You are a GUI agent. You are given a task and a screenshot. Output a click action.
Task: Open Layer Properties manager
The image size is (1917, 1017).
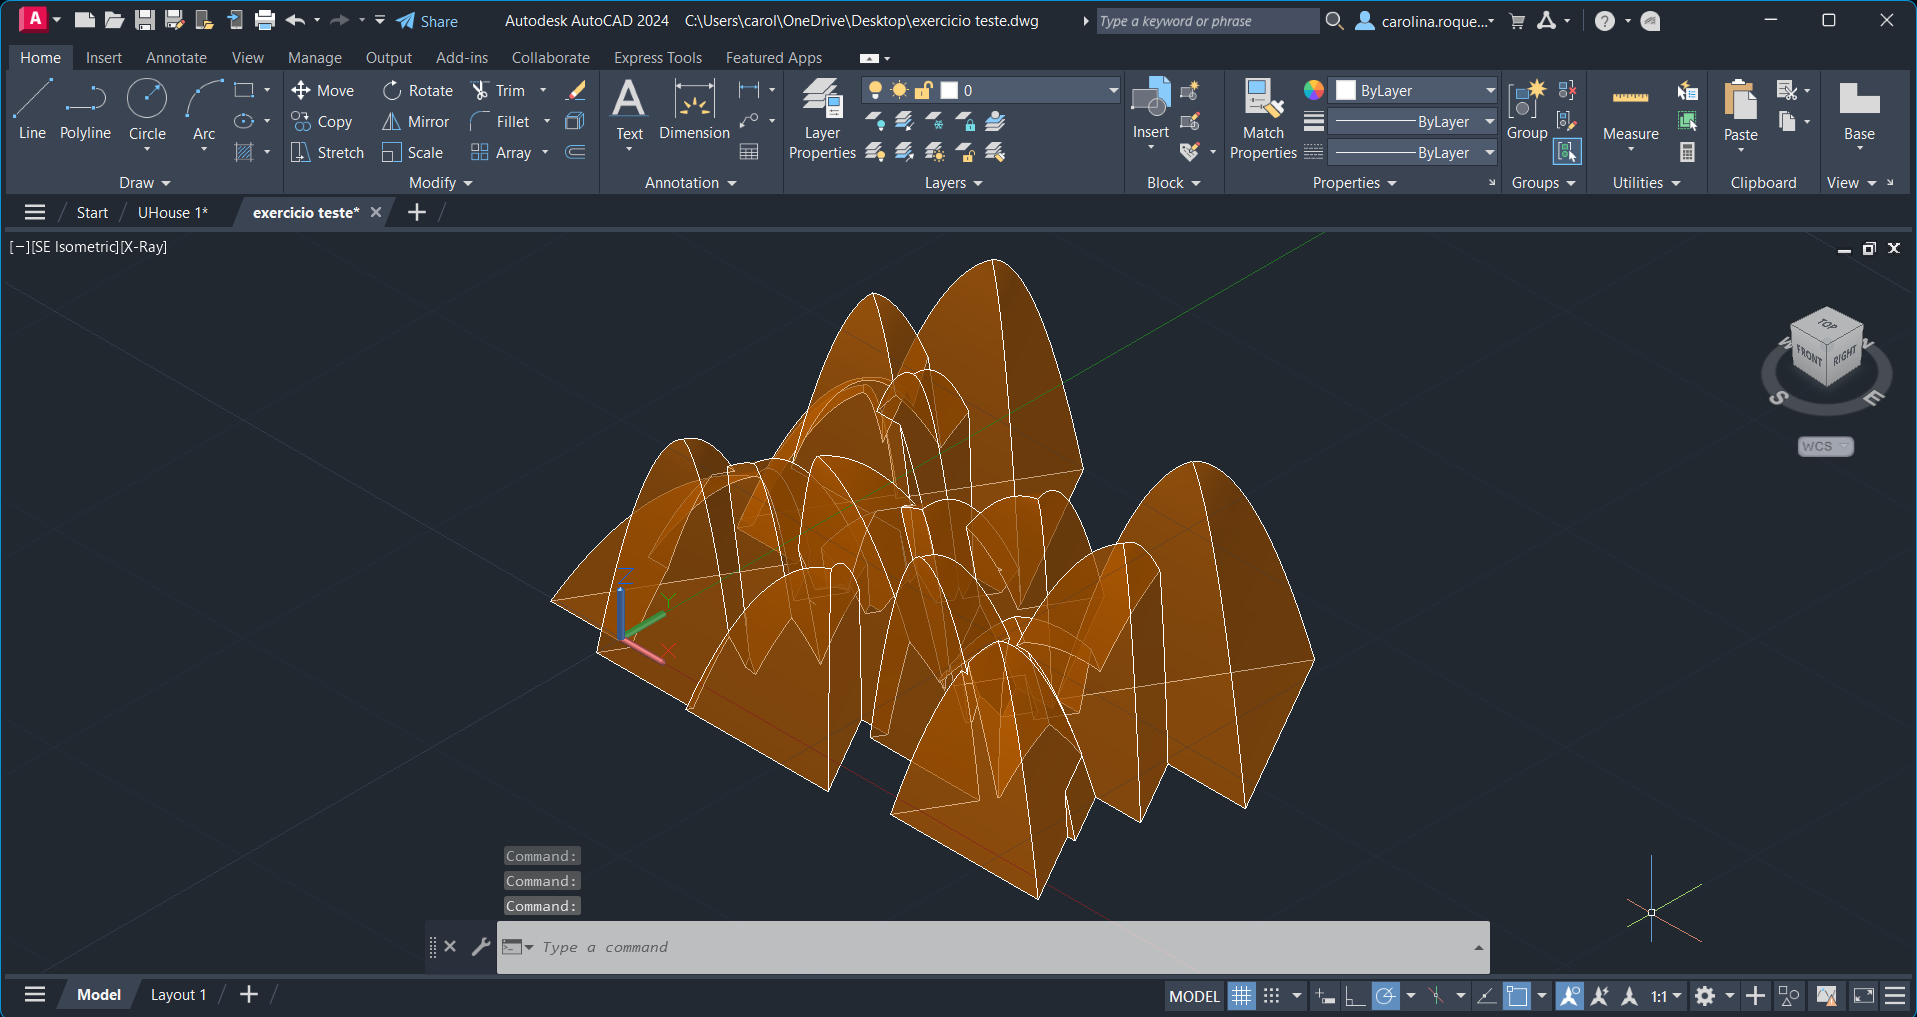coord(822,120)
